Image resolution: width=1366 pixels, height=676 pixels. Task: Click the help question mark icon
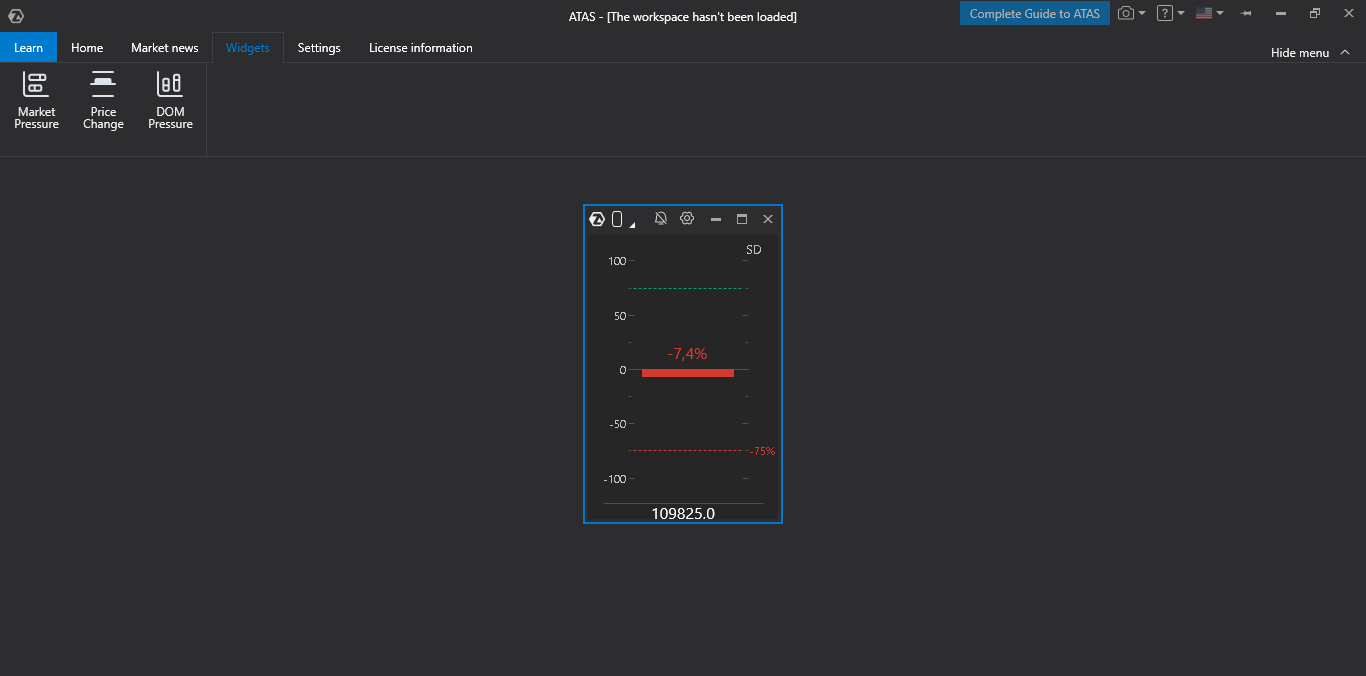(x=1164, y=13)
